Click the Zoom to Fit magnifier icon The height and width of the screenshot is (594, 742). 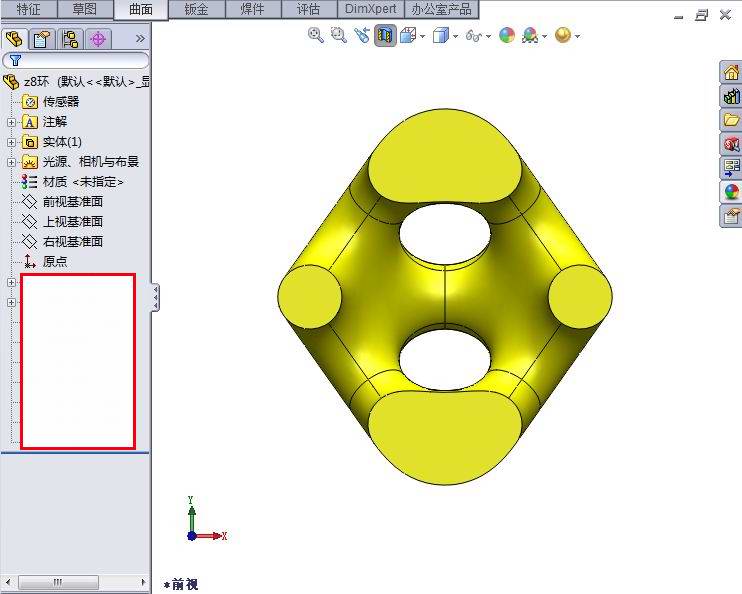(316, 35)
